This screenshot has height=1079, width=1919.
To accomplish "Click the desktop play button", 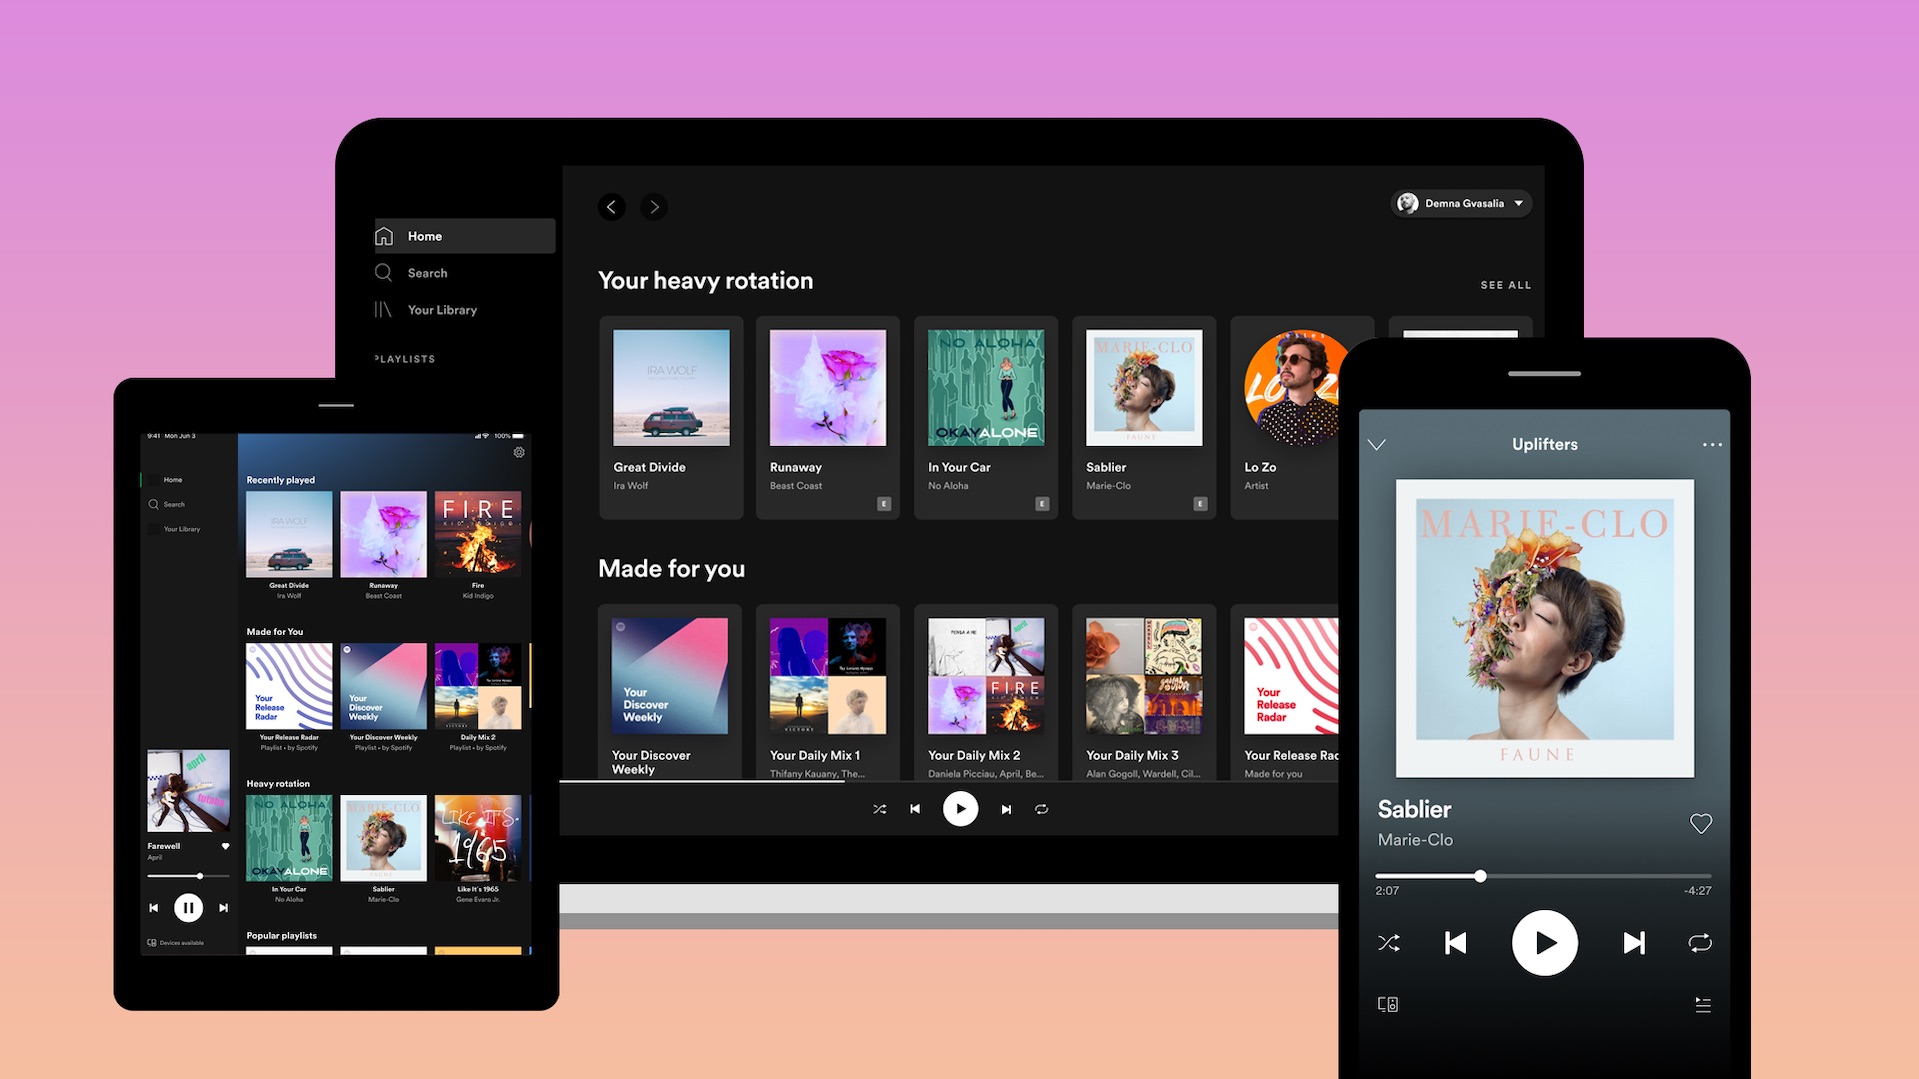I will 960,809.
